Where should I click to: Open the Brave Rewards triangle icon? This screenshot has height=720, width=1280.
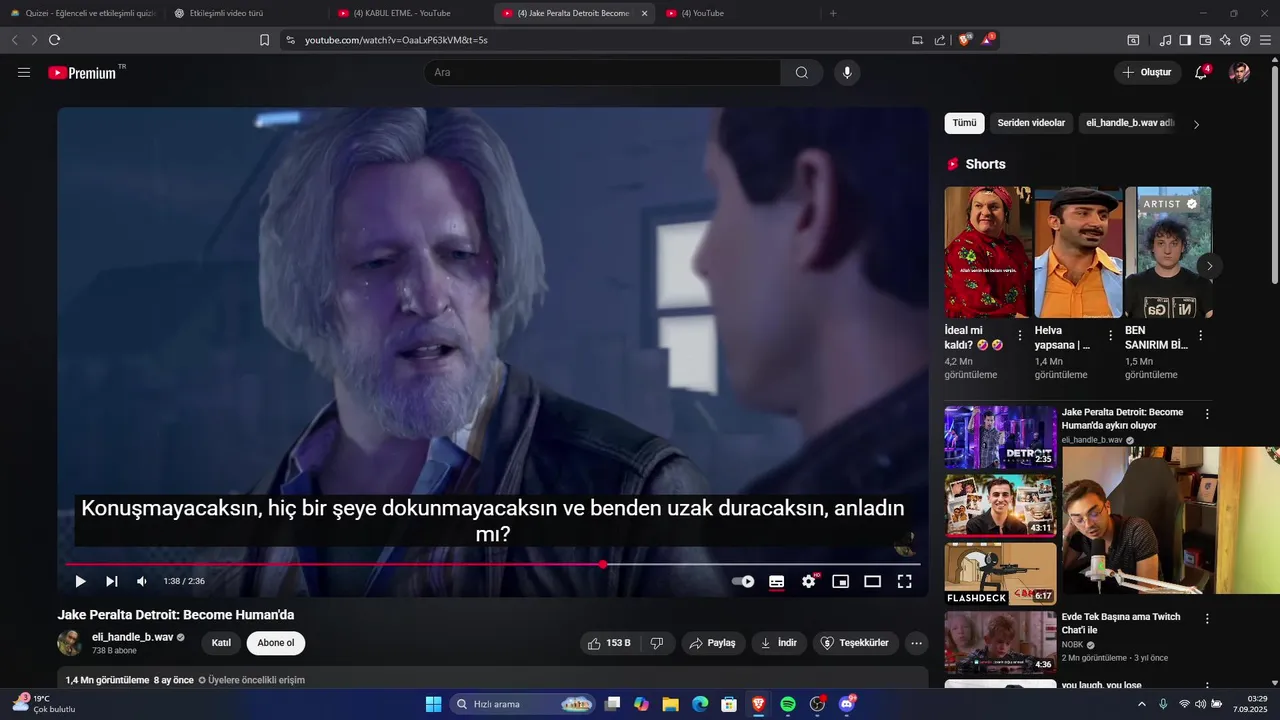[988, 40]
